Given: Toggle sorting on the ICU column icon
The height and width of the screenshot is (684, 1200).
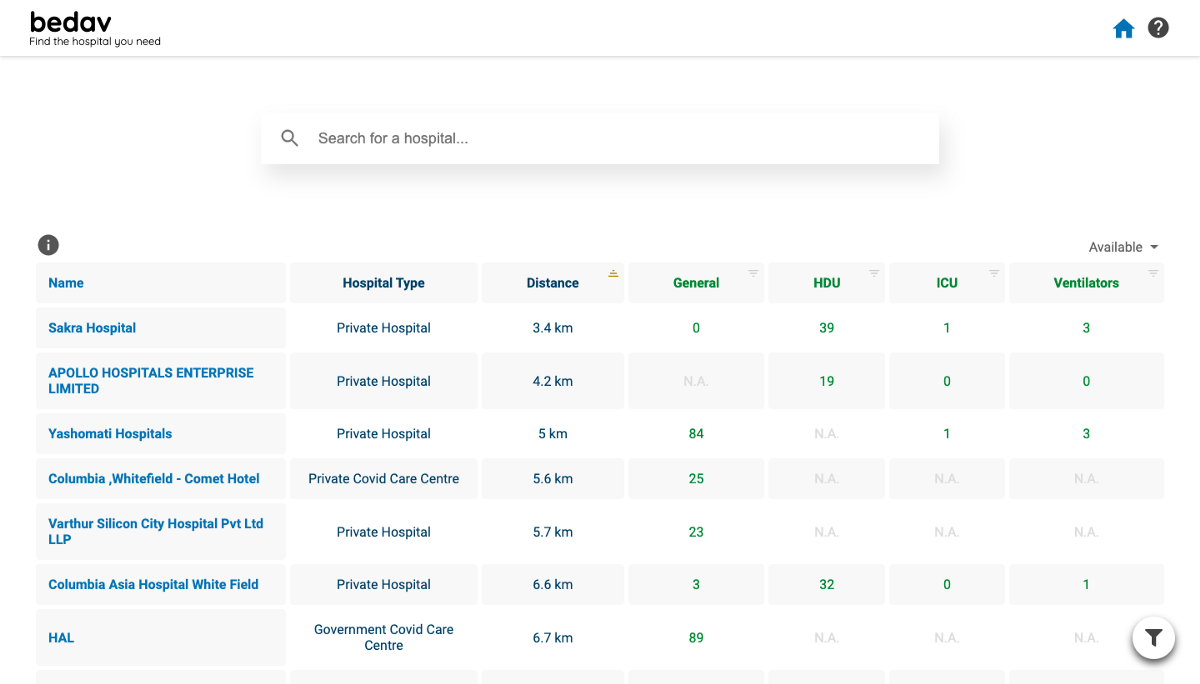Looking at the screenshot, I should (994, 273).
